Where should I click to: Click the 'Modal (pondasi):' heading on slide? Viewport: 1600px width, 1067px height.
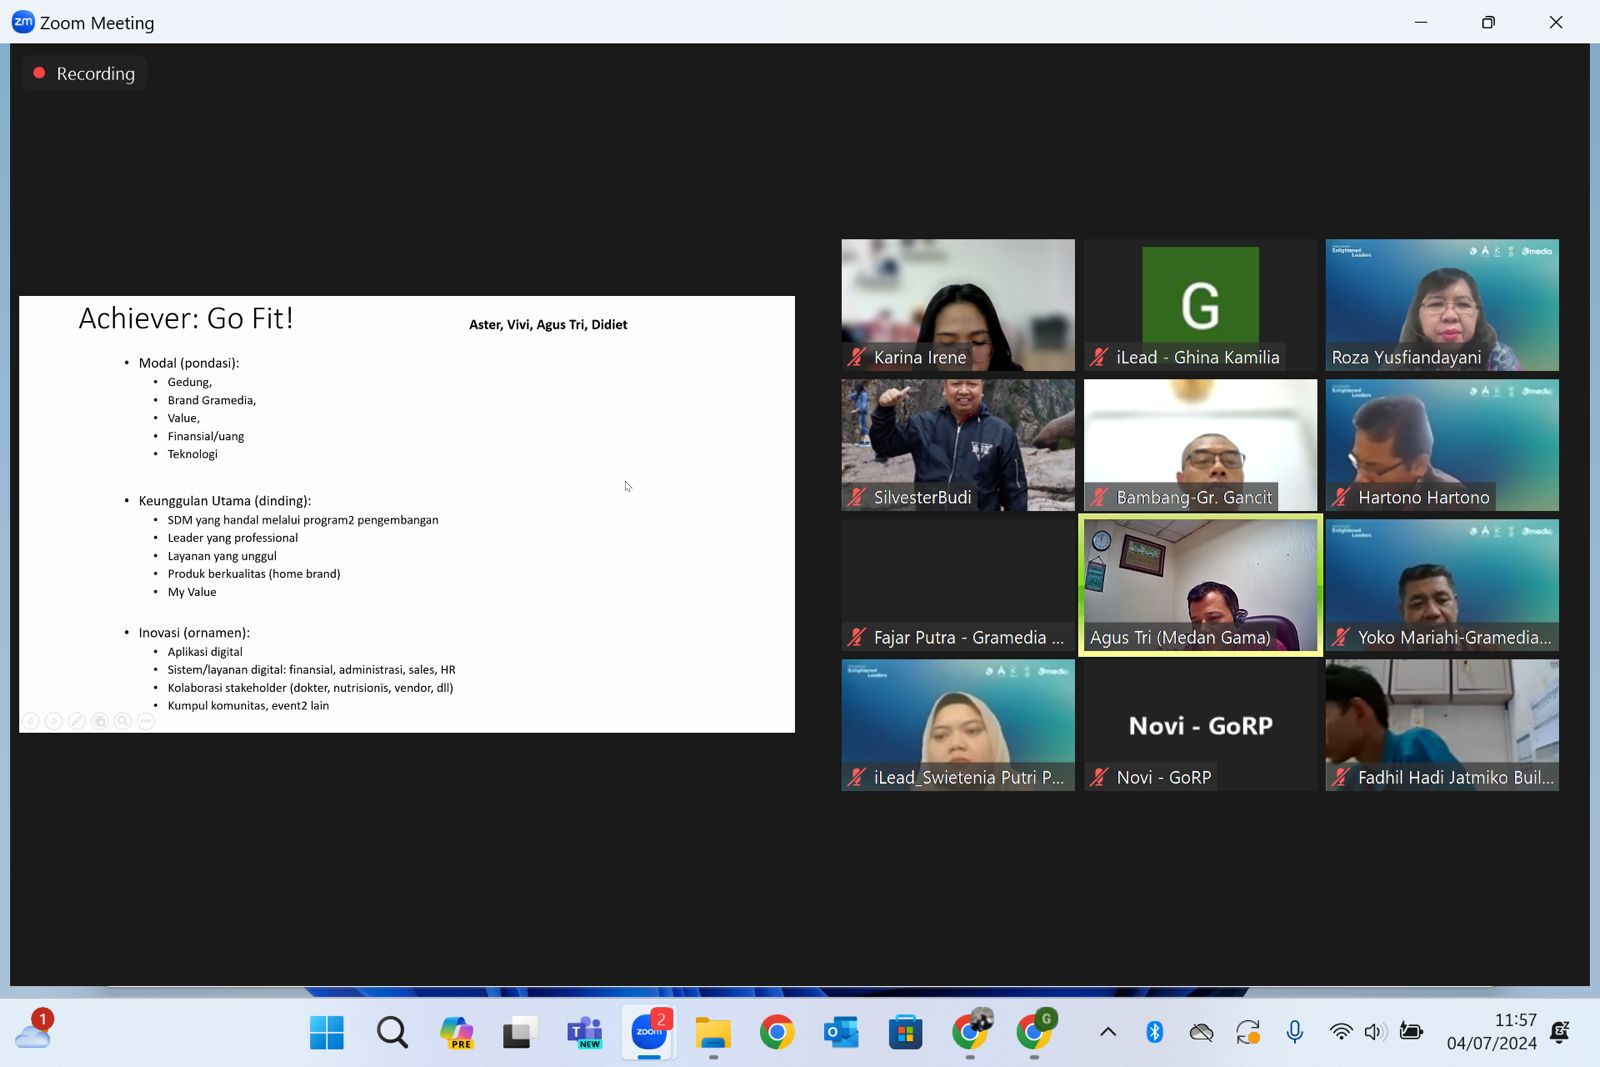coord(189,363)
